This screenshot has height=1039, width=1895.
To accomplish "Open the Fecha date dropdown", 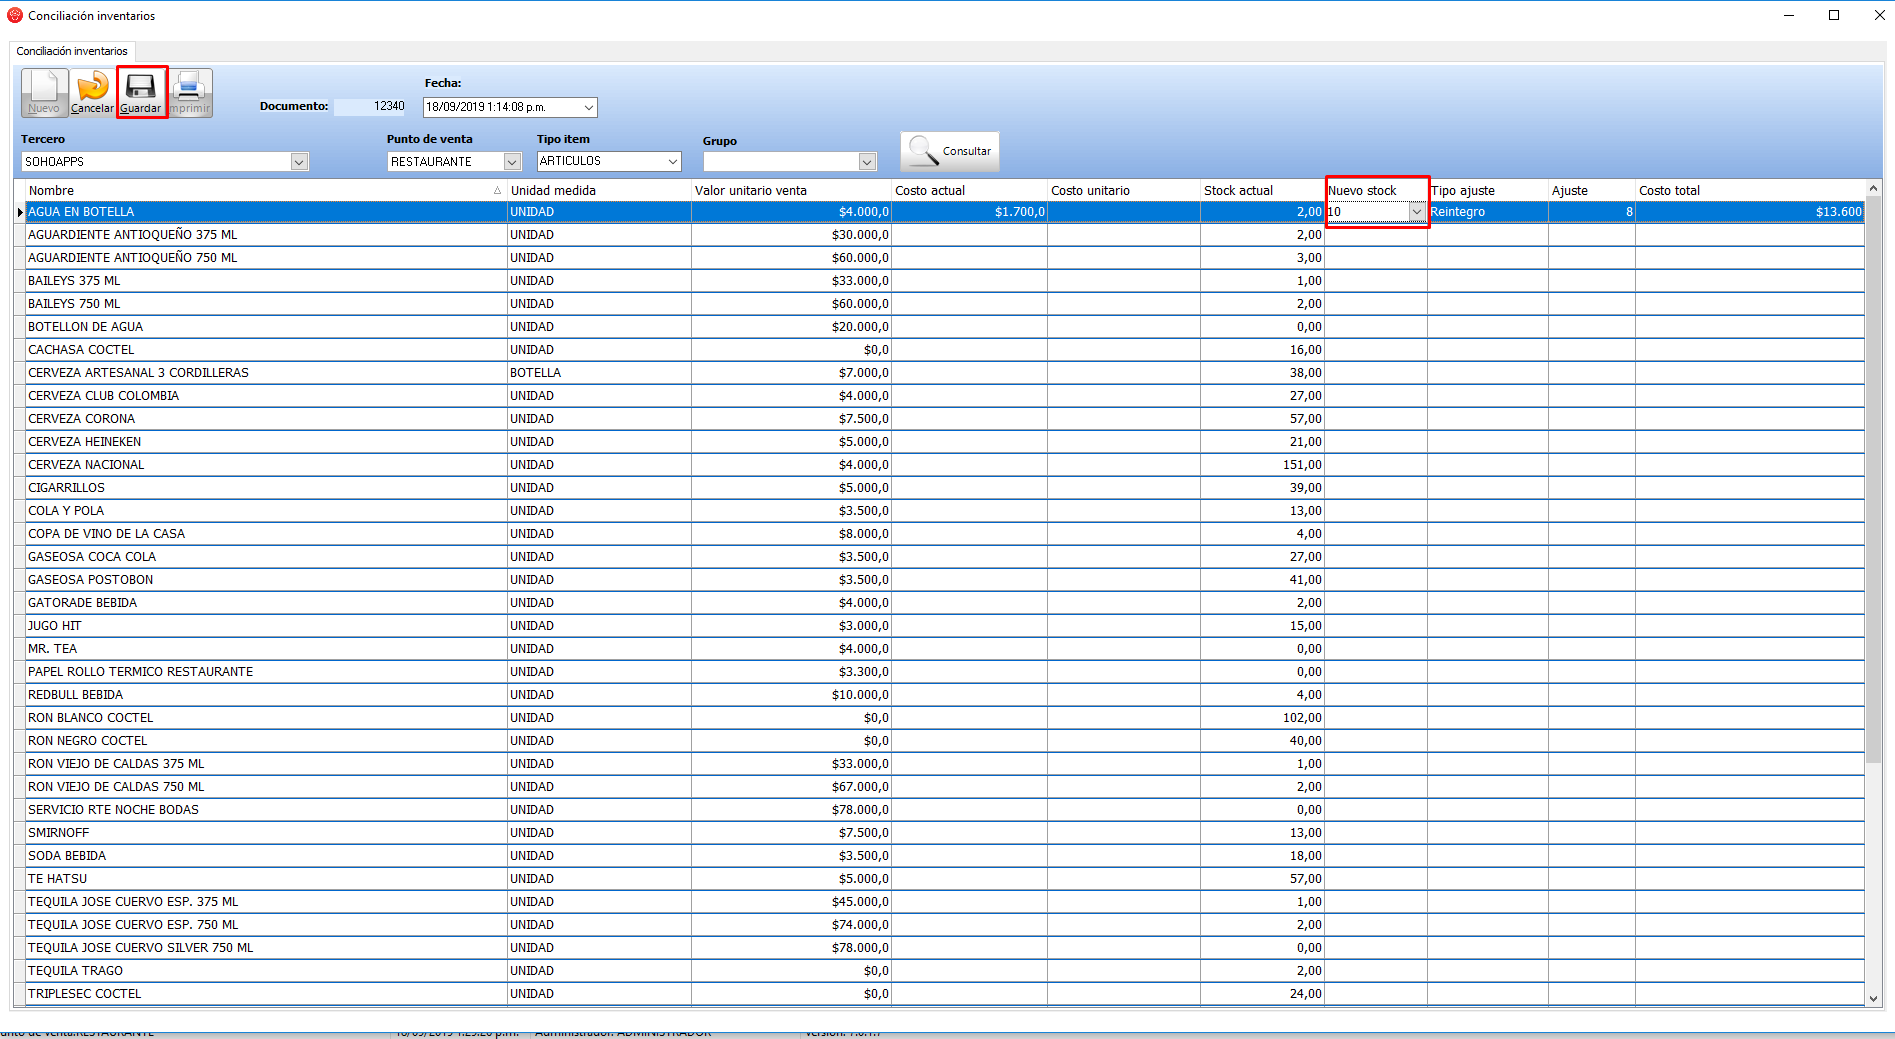I will pyautogui.click(x=589, y=107).
